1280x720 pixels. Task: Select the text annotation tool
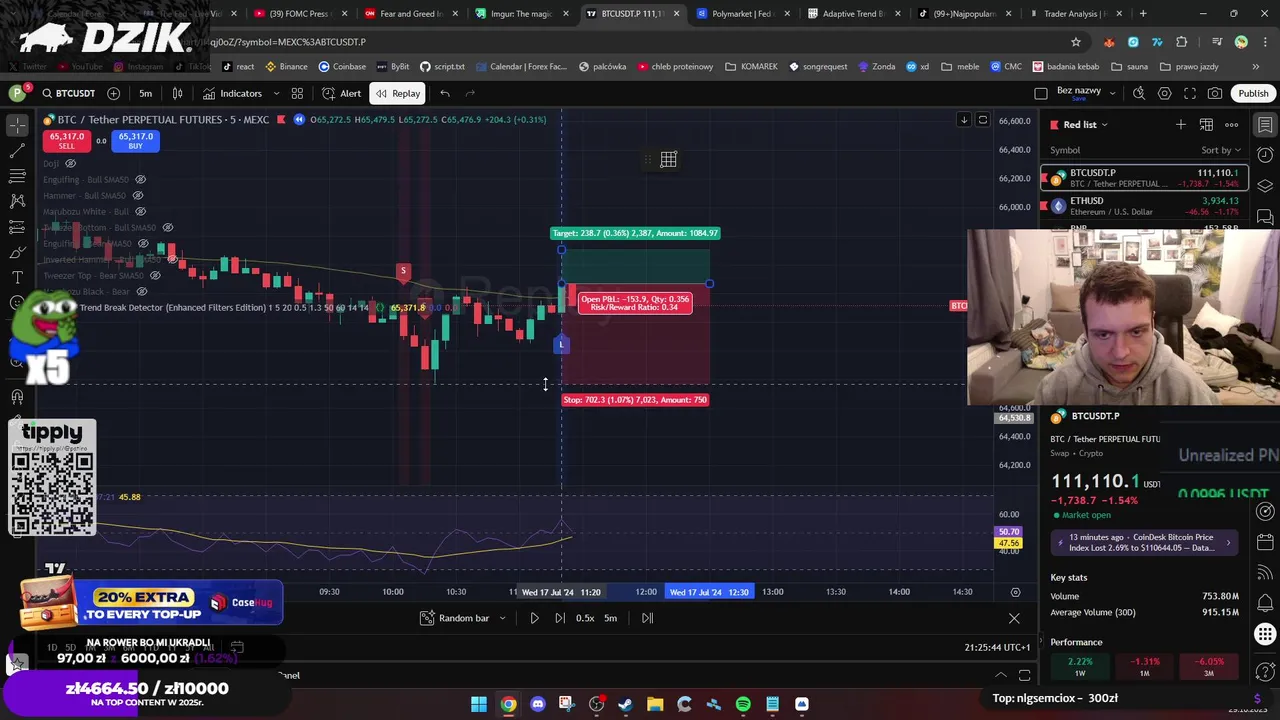[x=17, y=277]
